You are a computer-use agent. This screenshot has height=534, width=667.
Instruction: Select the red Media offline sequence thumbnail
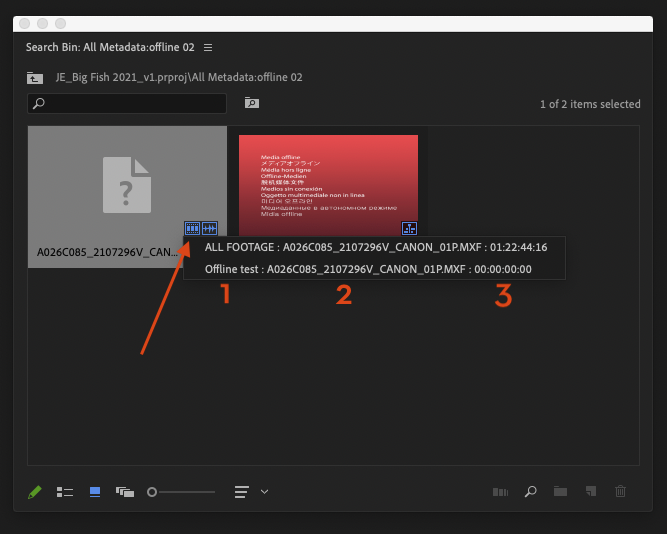[327, 180]
